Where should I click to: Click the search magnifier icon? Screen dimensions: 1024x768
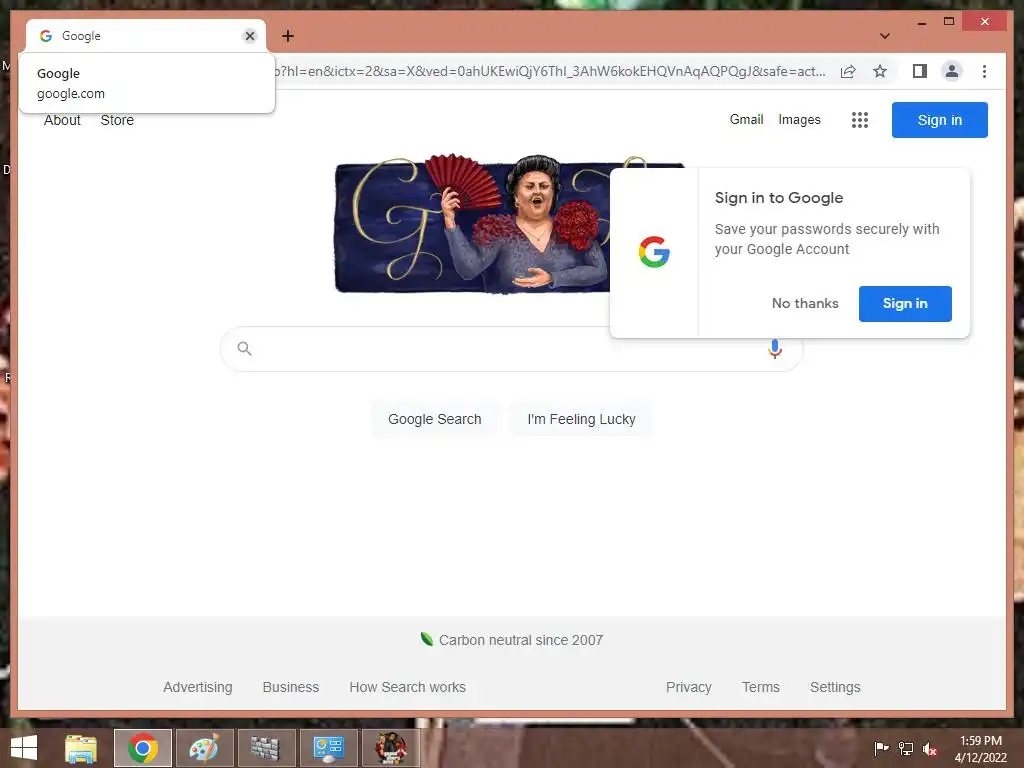[x=244, y=349]
